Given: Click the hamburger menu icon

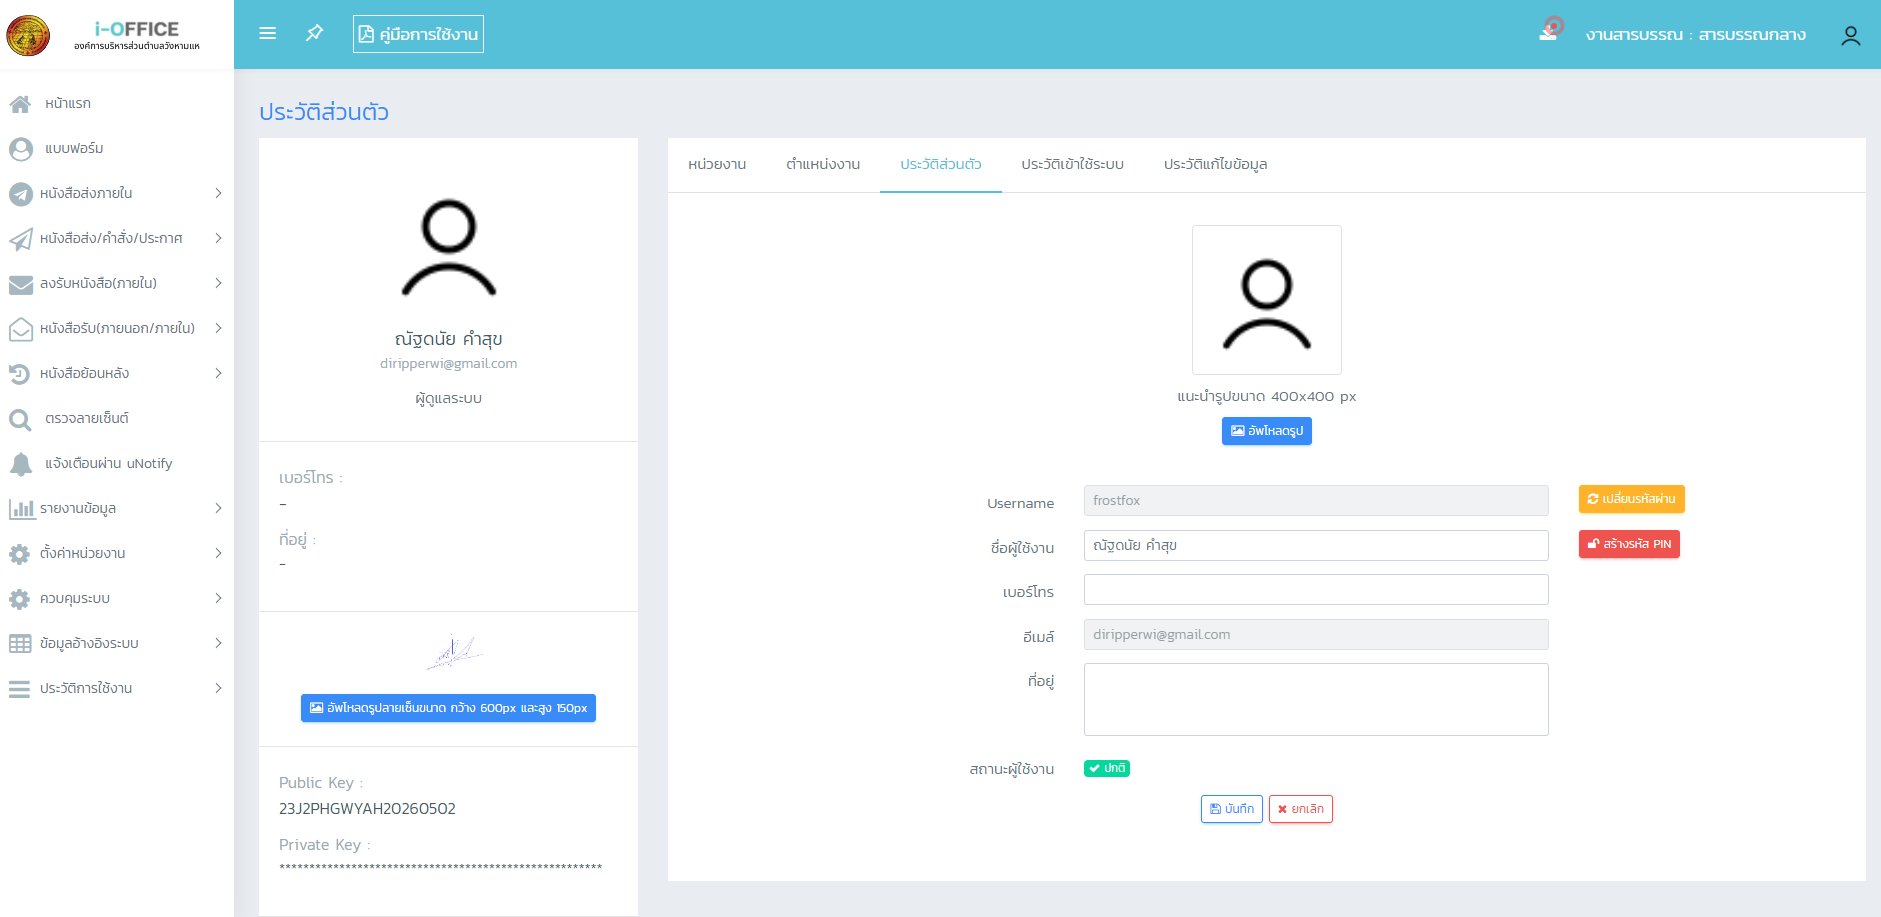Looking at the screenshot, I should (267, 34).
